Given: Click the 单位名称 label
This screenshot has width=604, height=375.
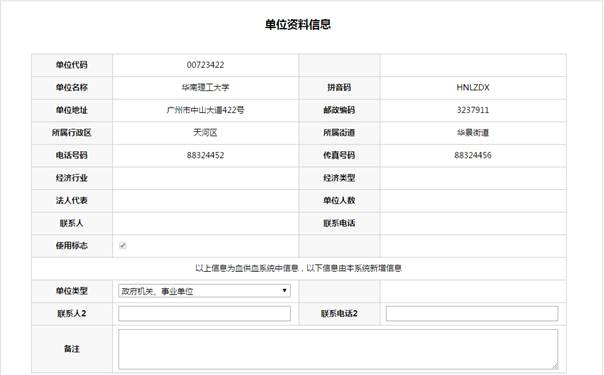Looking at the screenshot, I should tap(72, 87).
